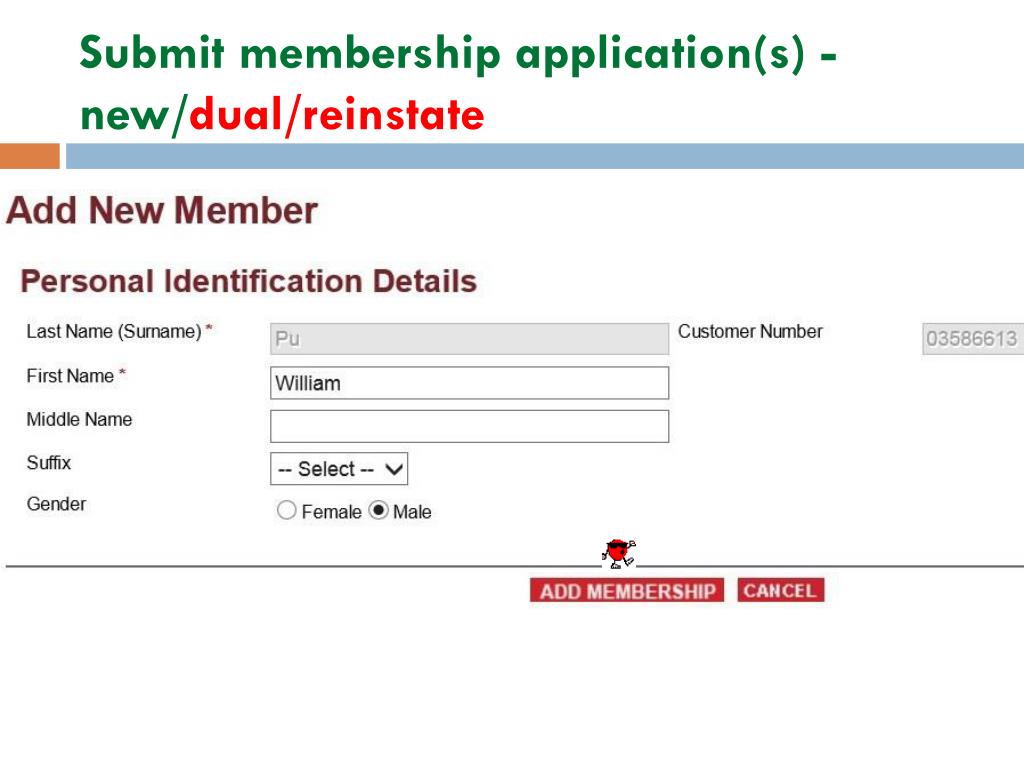Viewport: 1024px width, 768px height.
Task: Open the Suffix Select dropdown
Action: [339, 469]
